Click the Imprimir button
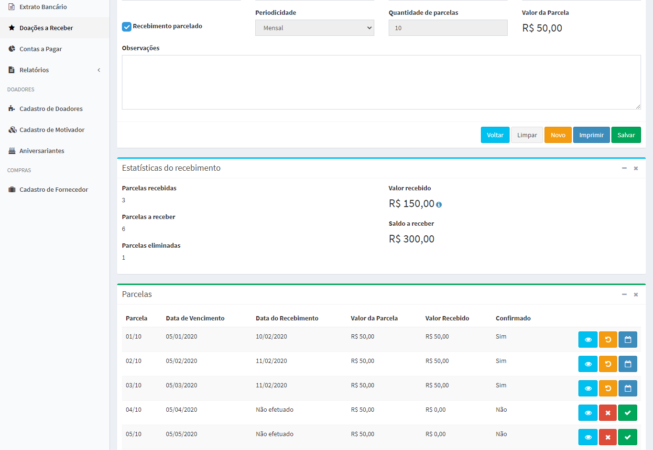Viewport: 653px width, 450px height. pos(591,135)
